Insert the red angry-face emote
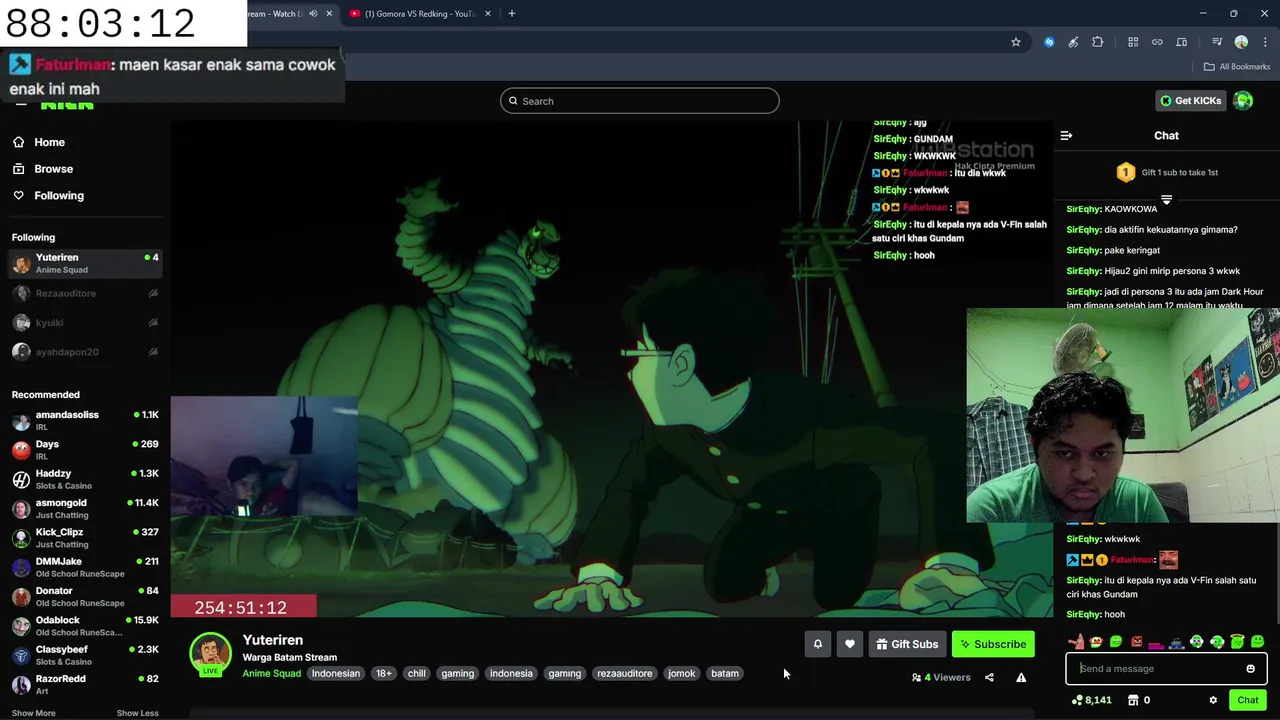 (x=1137, y=642)
